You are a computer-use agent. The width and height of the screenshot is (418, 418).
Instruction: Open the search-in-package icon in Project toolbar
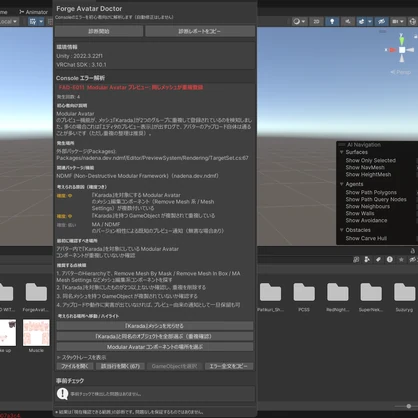click(356, 259)
